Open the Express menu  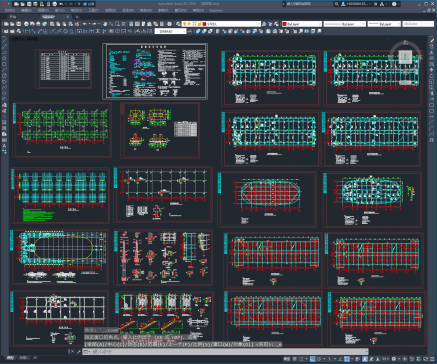(x=216, y=10)
